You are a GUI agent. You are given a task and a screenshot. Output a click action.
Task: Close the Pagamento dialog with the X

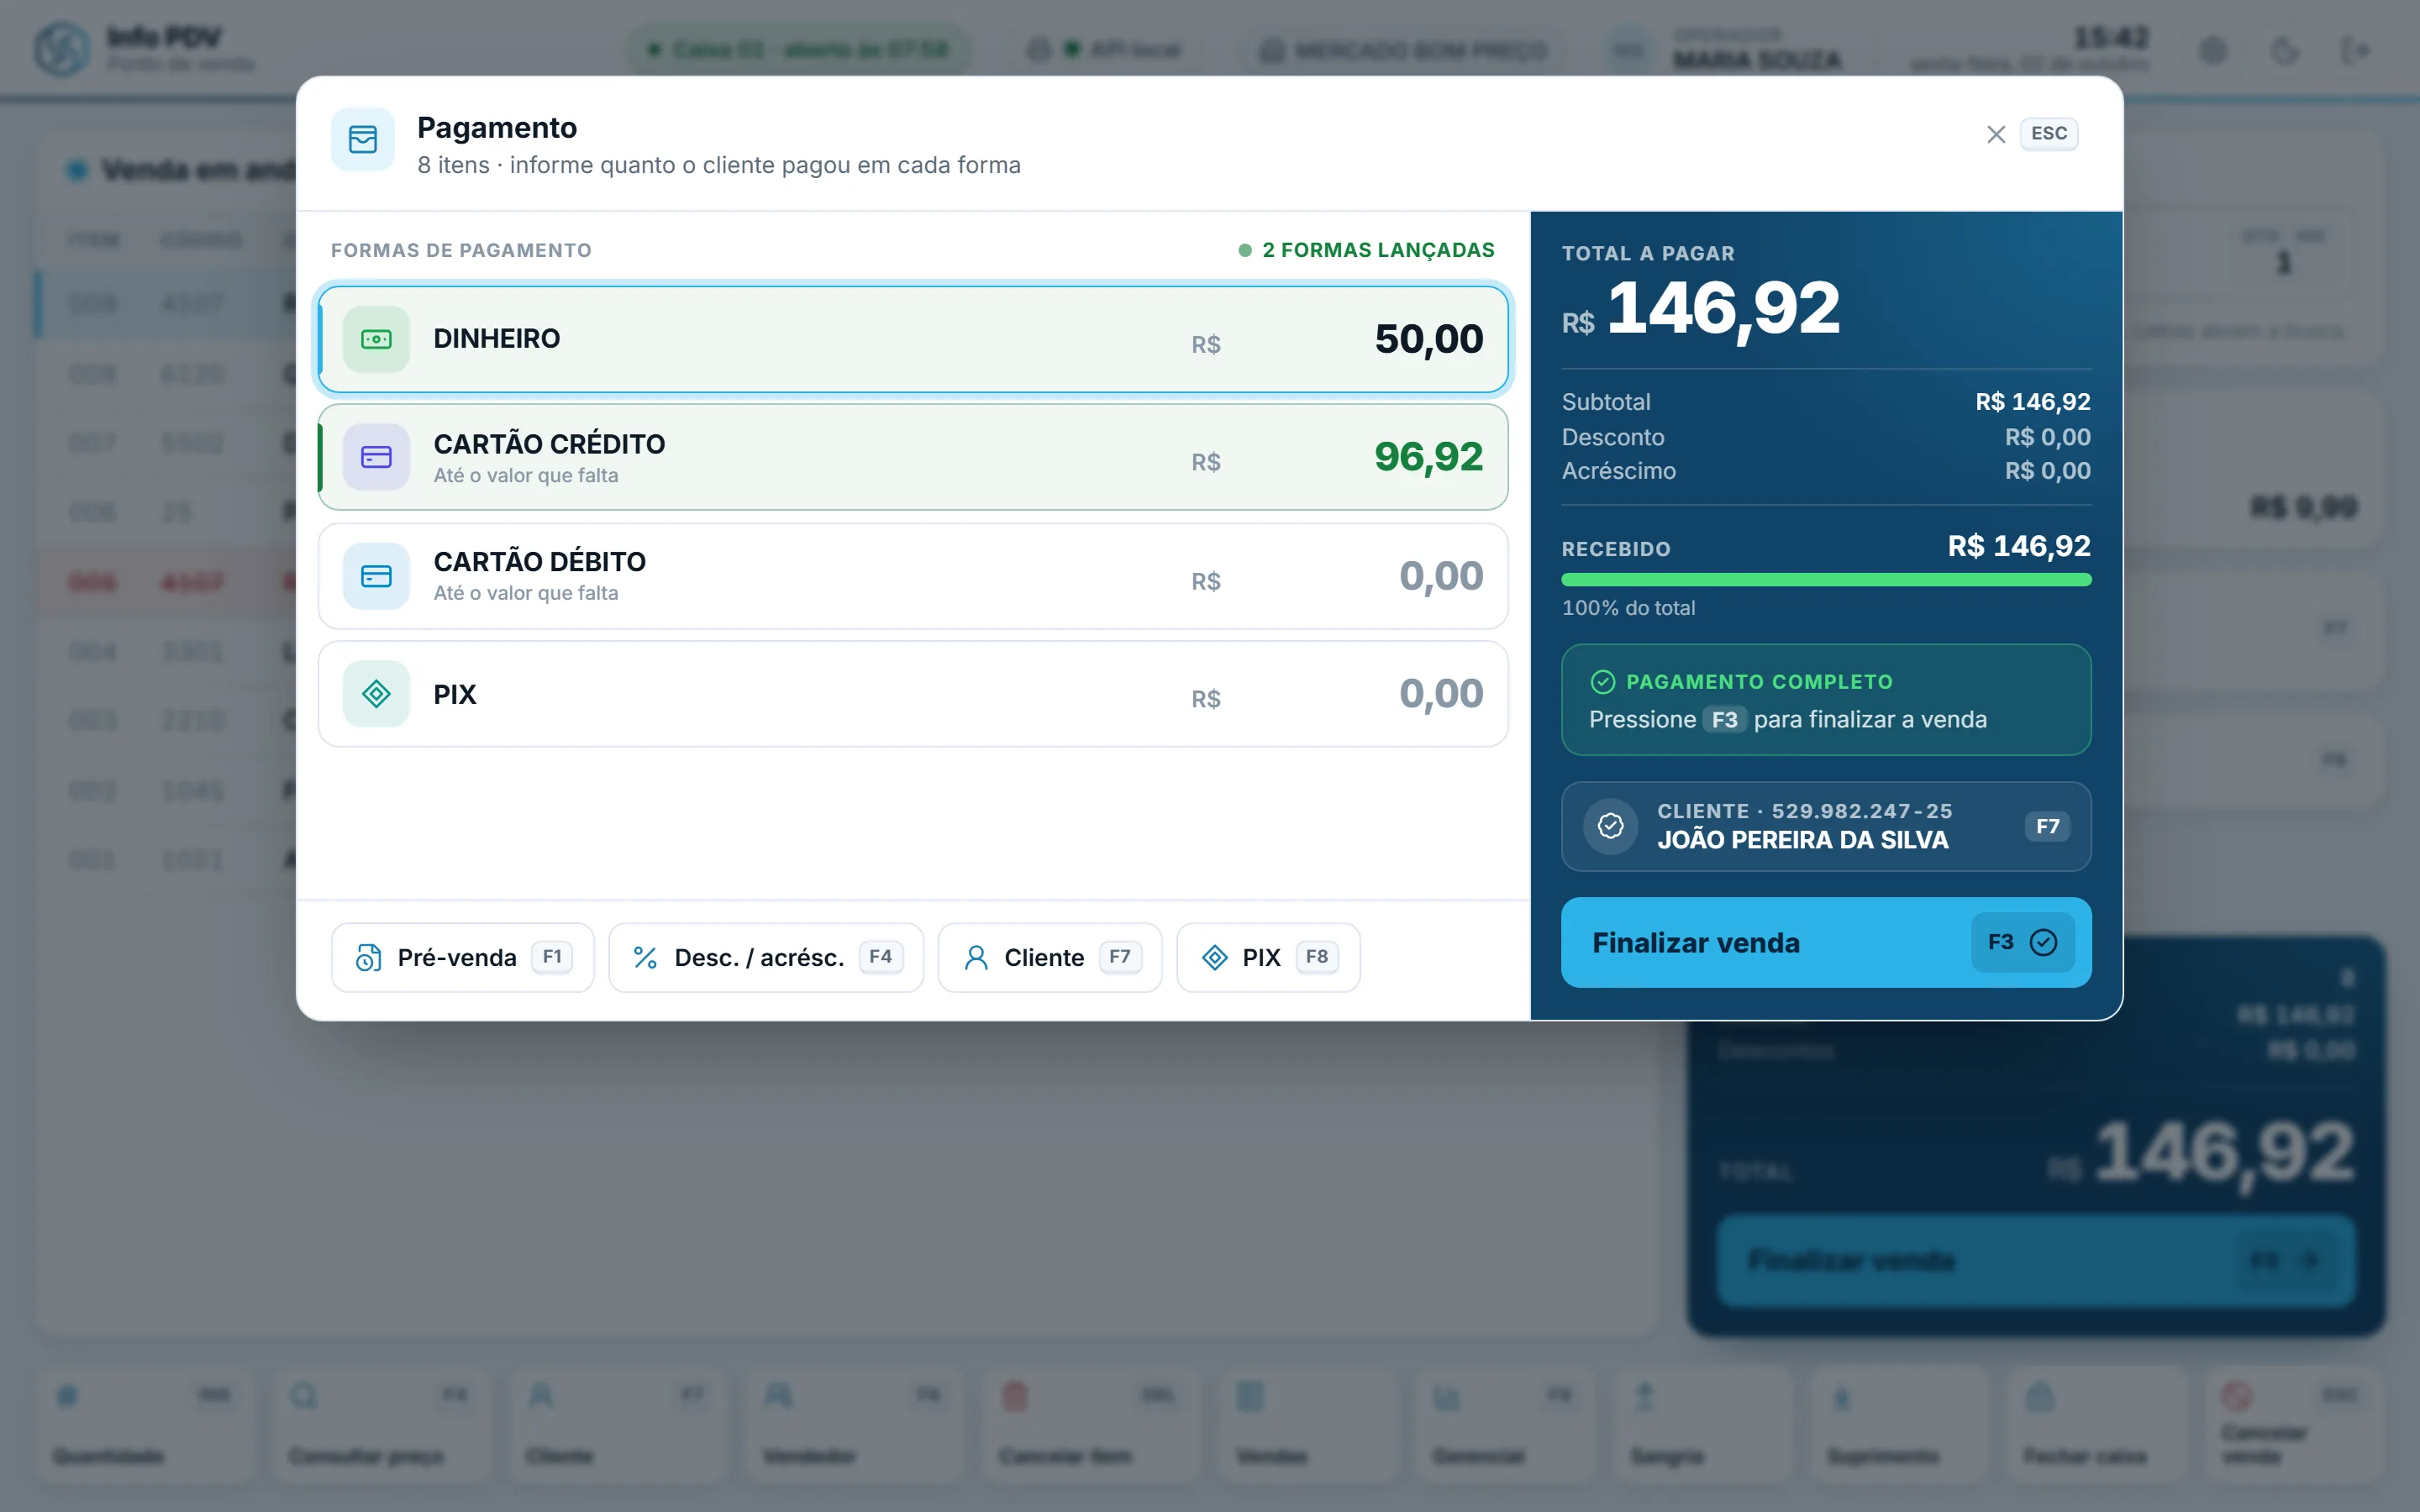1996,134
